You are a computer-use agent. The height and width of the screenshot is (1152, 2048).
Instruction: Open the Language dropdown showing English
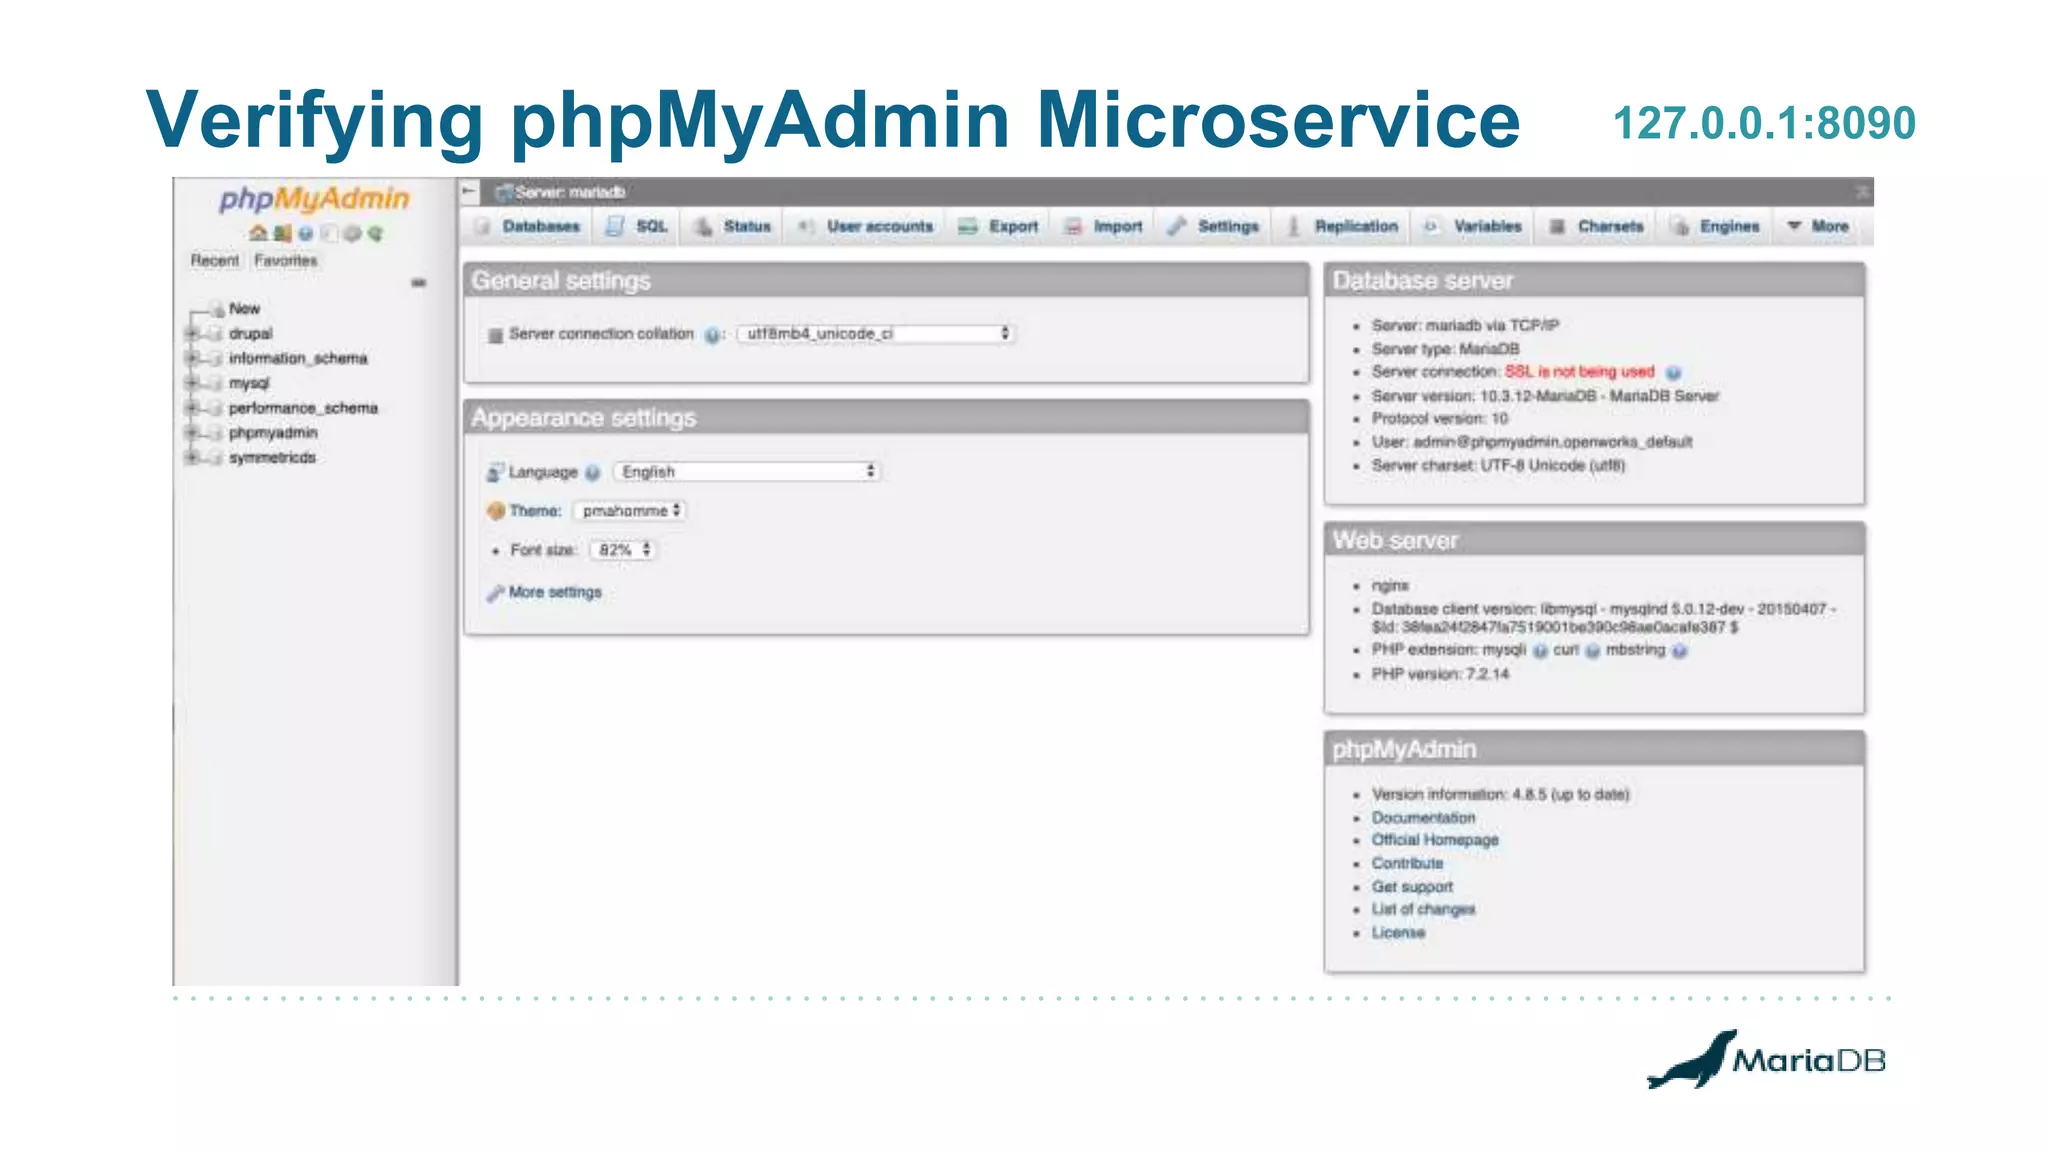(x=747, y=472)
